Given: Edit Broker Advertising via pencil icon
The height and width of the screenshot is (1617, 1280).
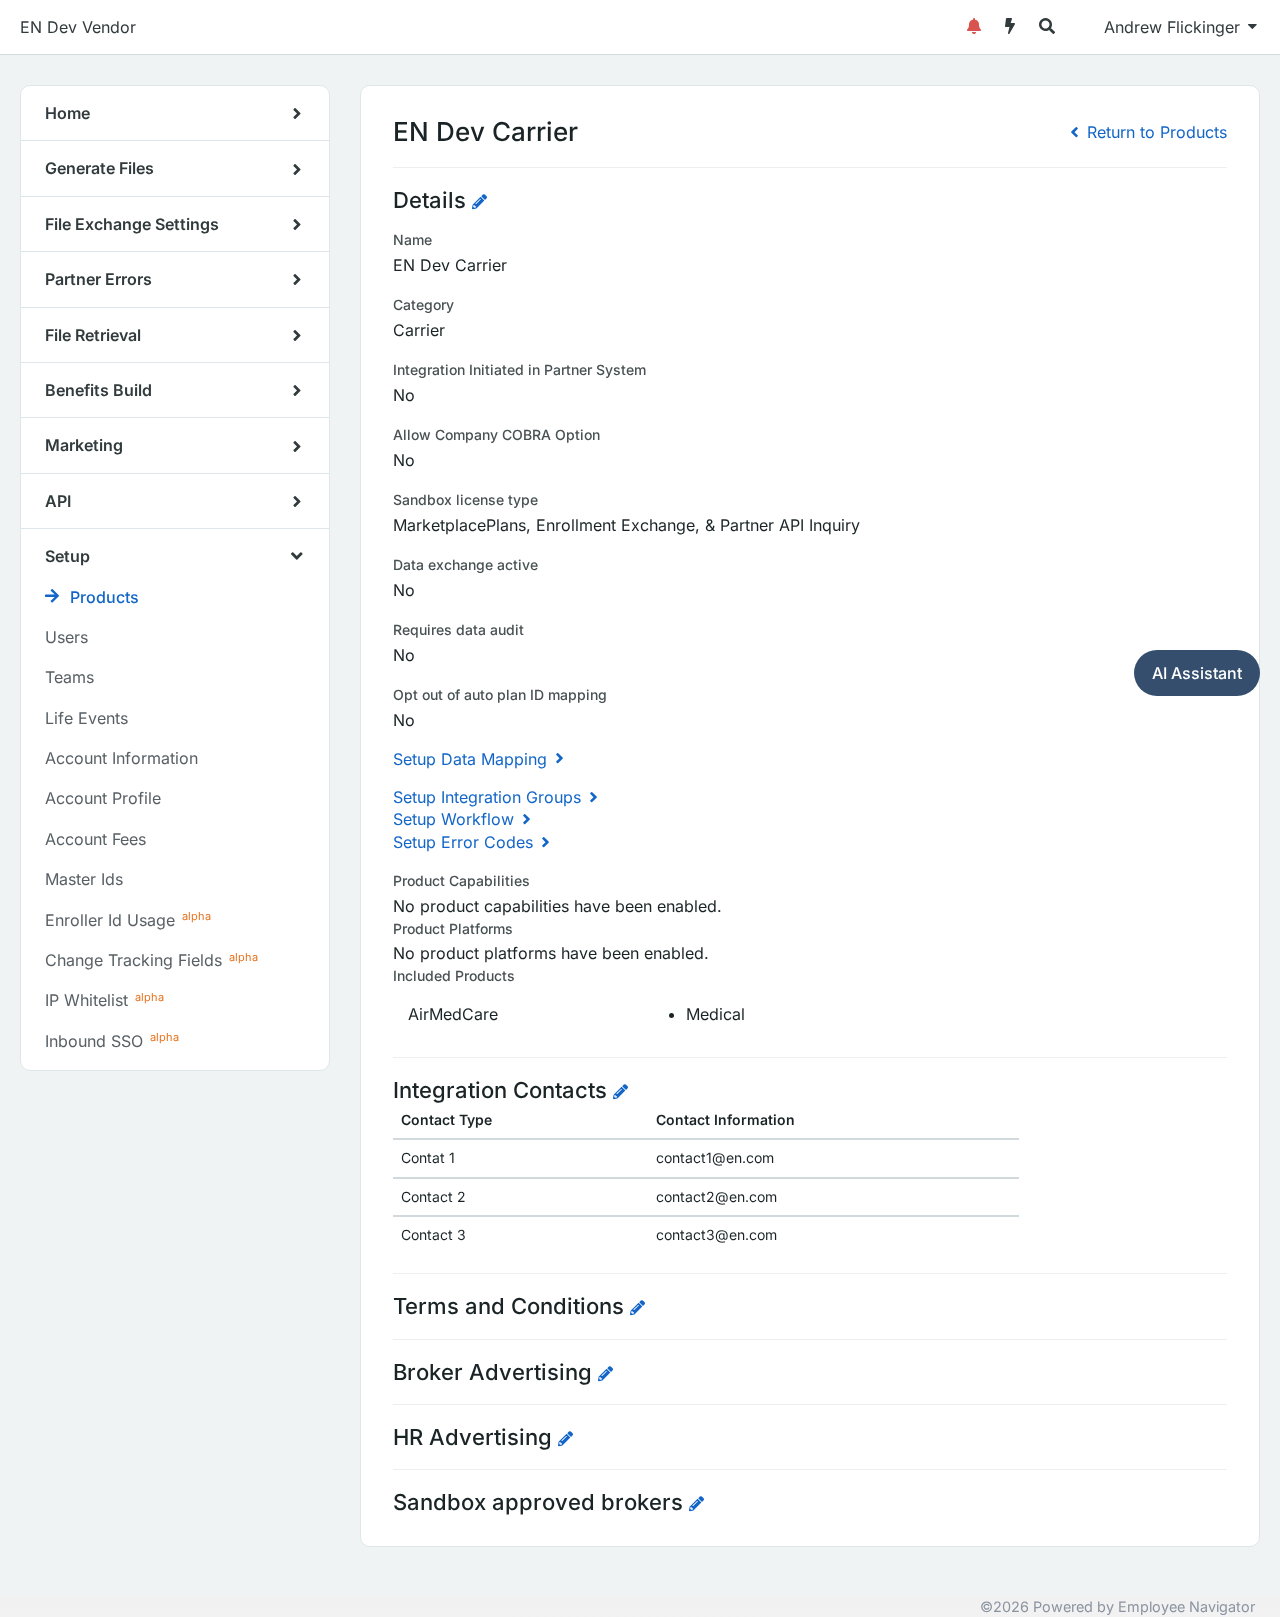Looking at the screenshot, I should click(x=606, y=1374).
